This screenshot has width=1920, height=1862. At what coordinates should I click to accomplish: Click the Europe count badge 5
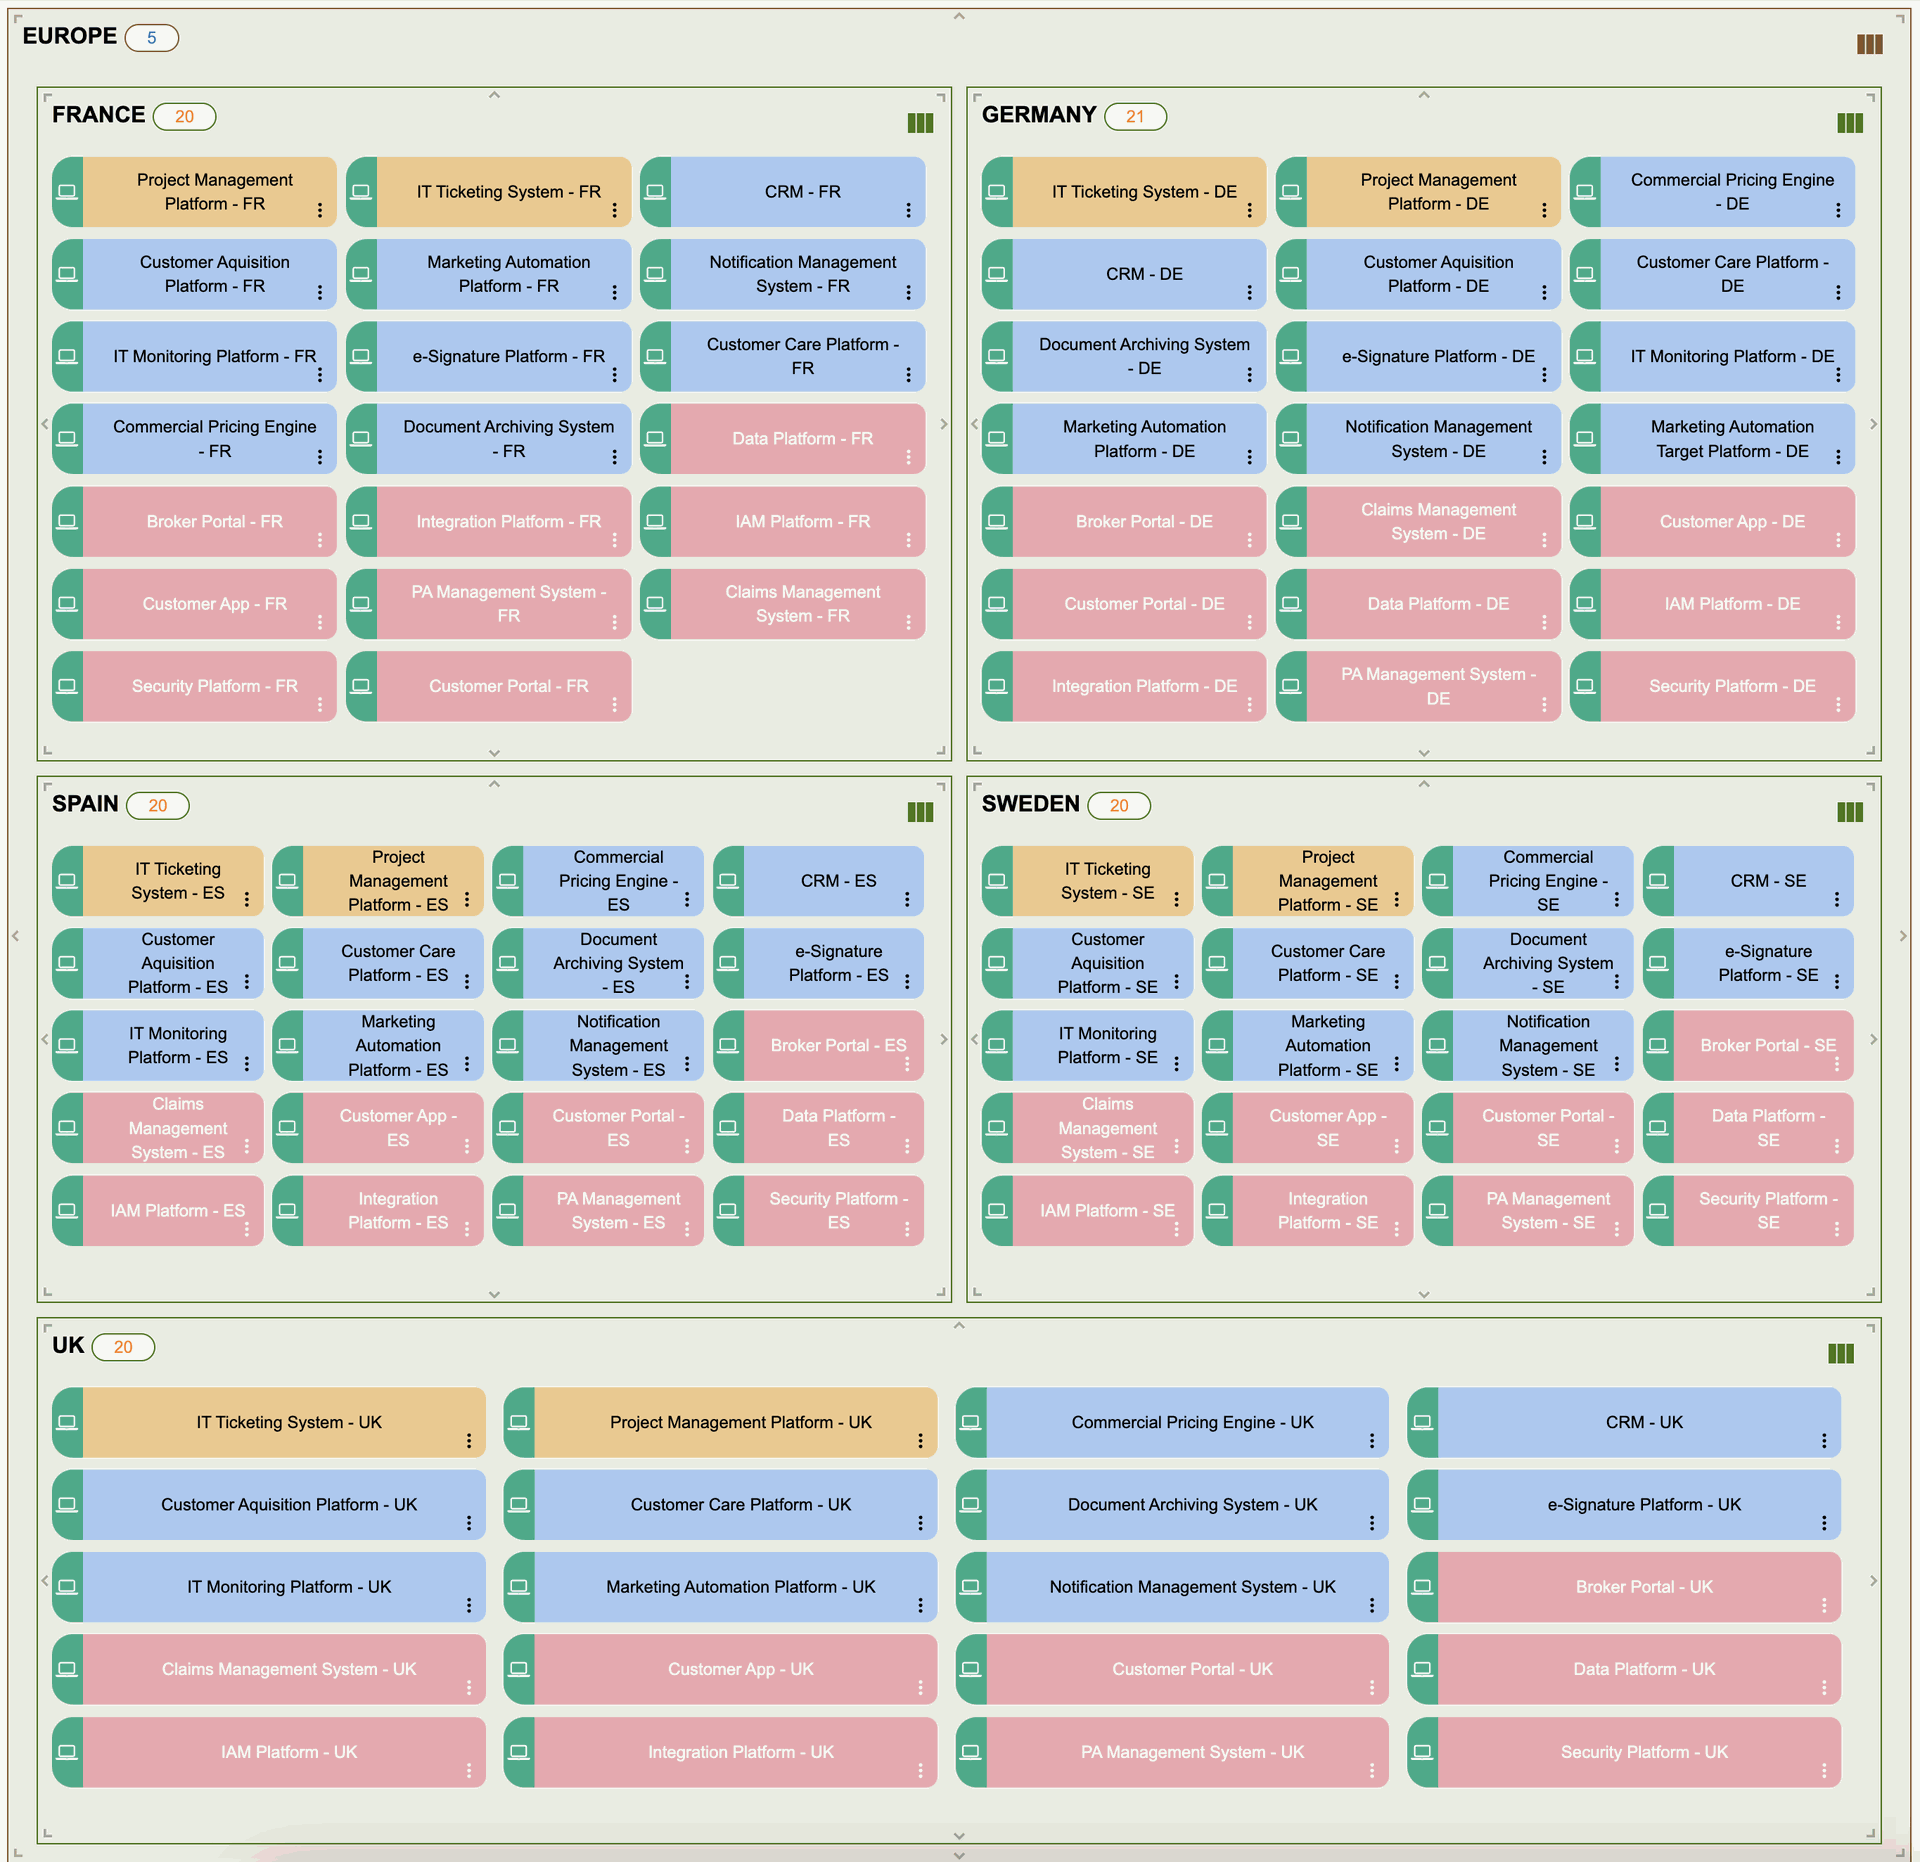[151, 38]
